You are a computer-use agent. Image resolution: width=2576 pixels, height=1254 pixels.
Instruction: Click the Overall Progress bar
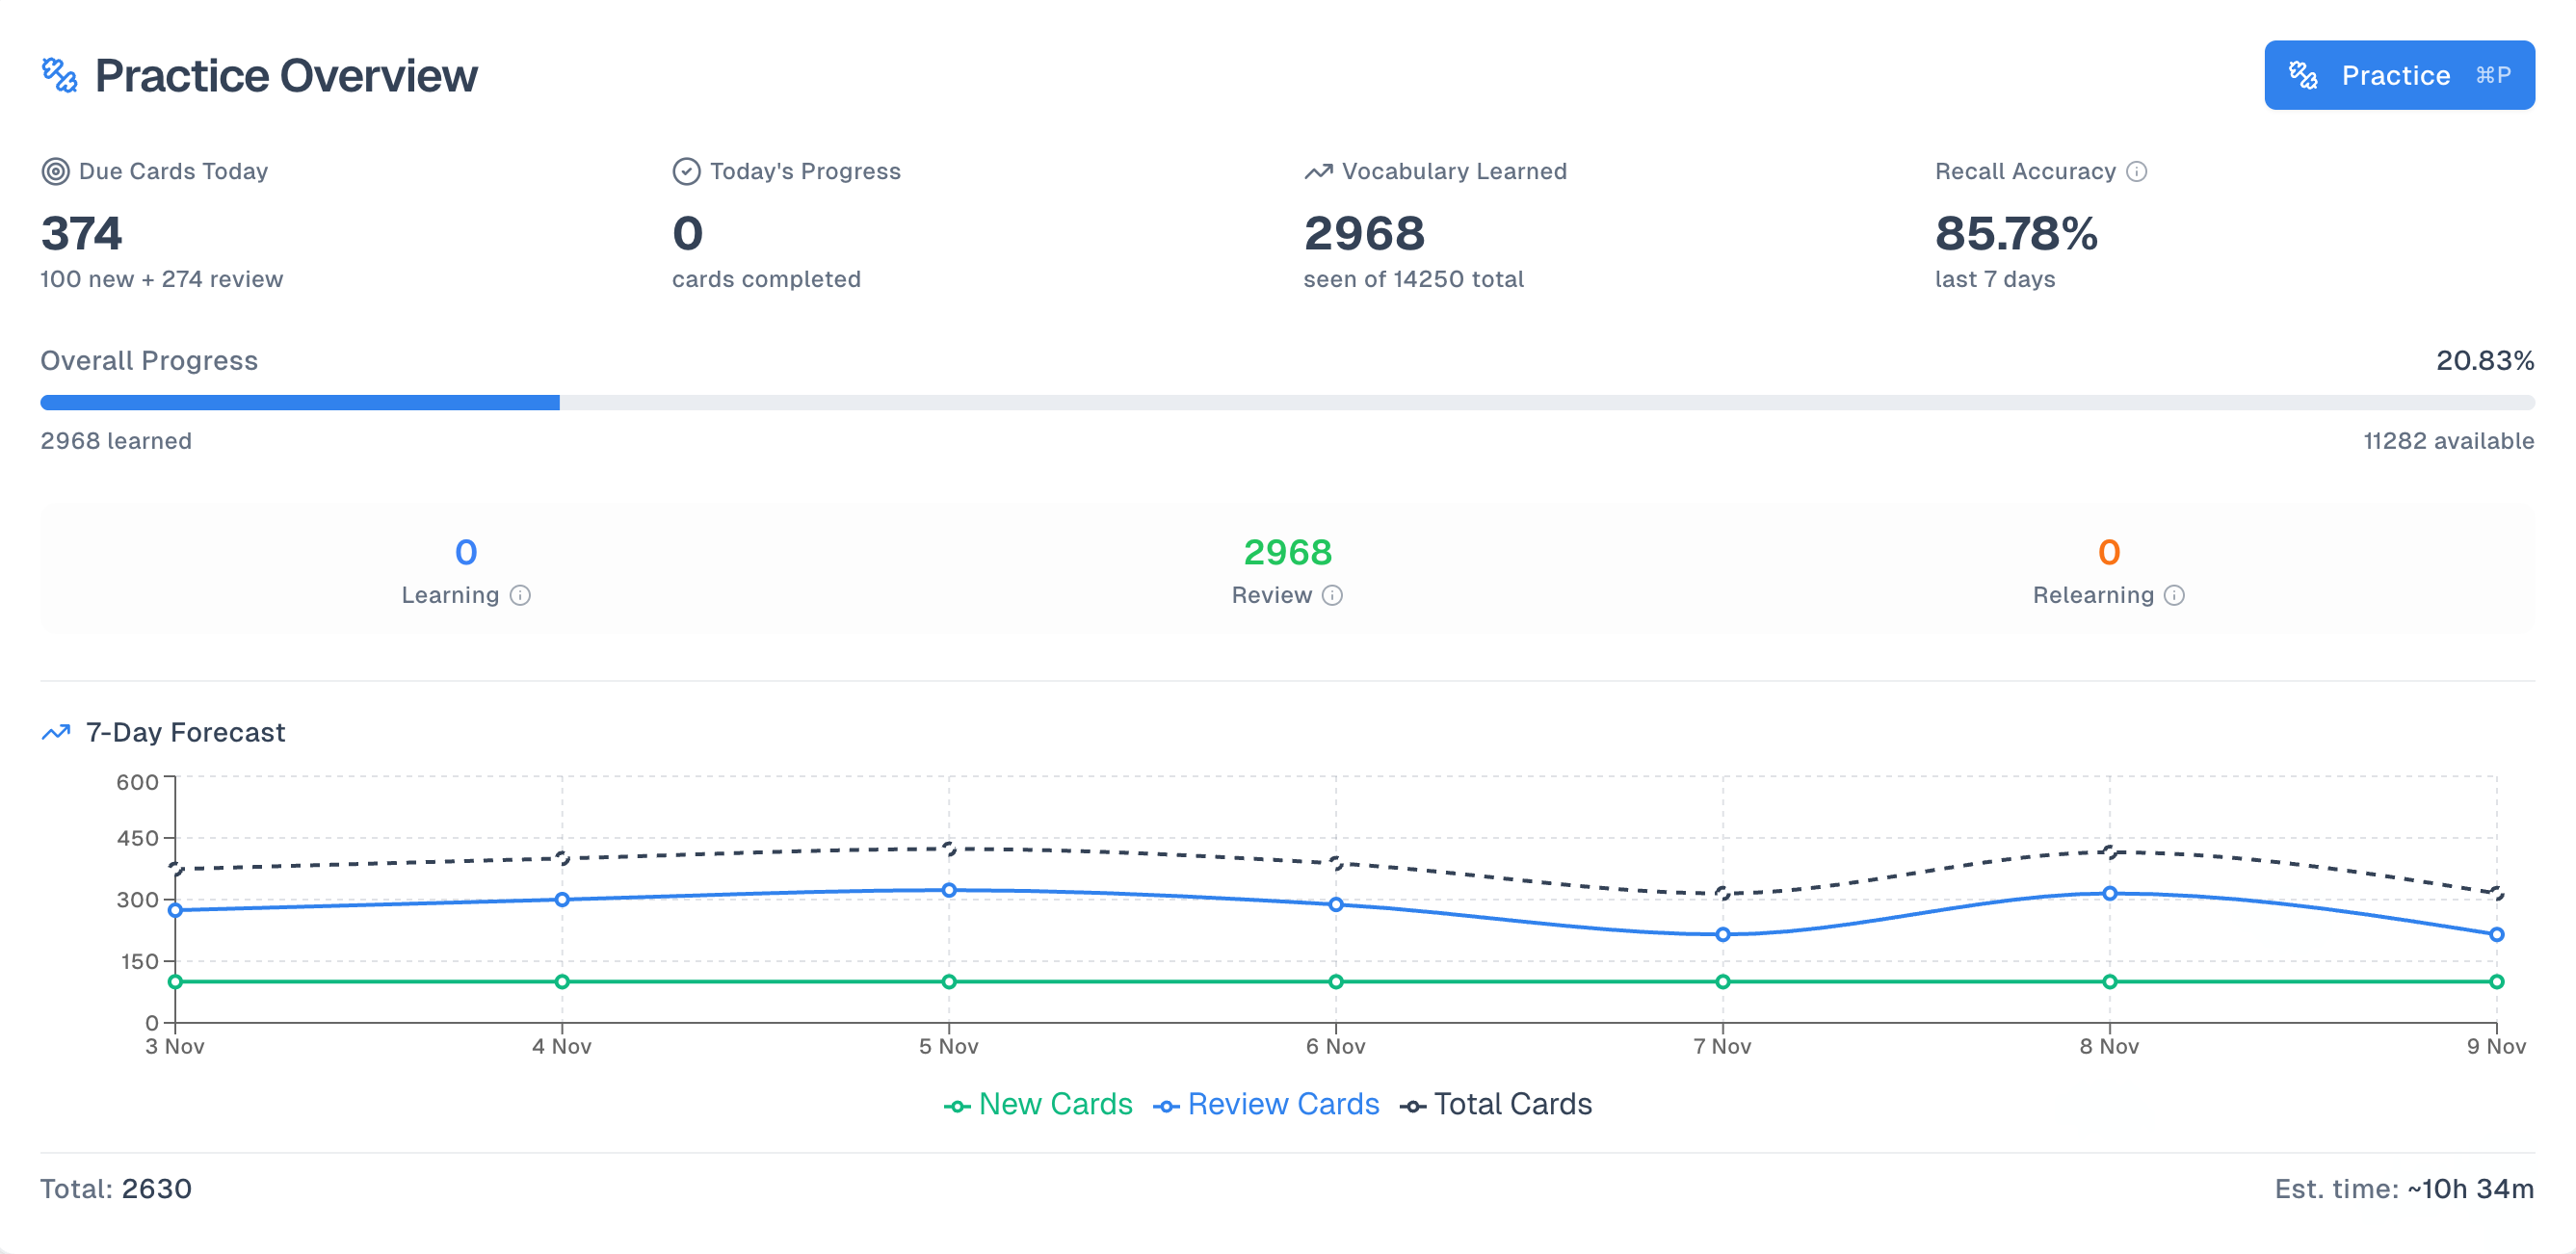(x=1286, y=402)
